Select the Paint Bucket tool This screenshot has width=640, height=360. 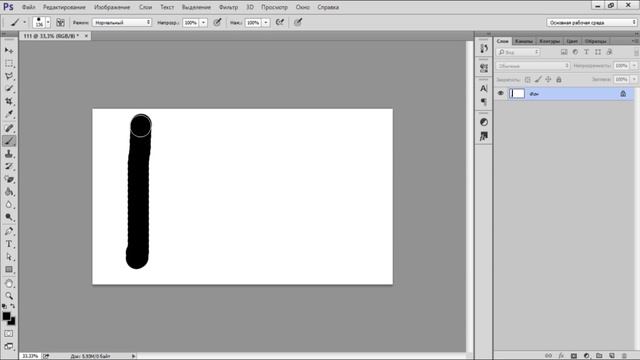click(9, 192)
